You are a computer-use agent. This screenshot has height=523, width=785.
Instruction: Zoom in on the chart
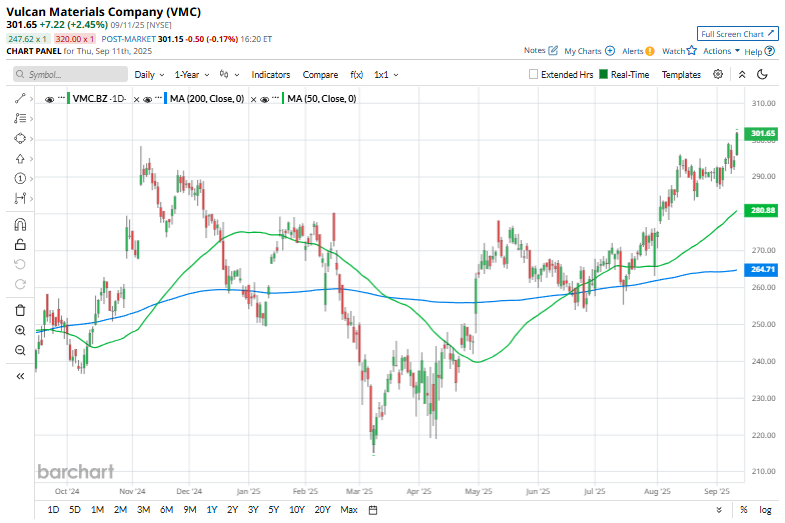(x=20, y=330)
